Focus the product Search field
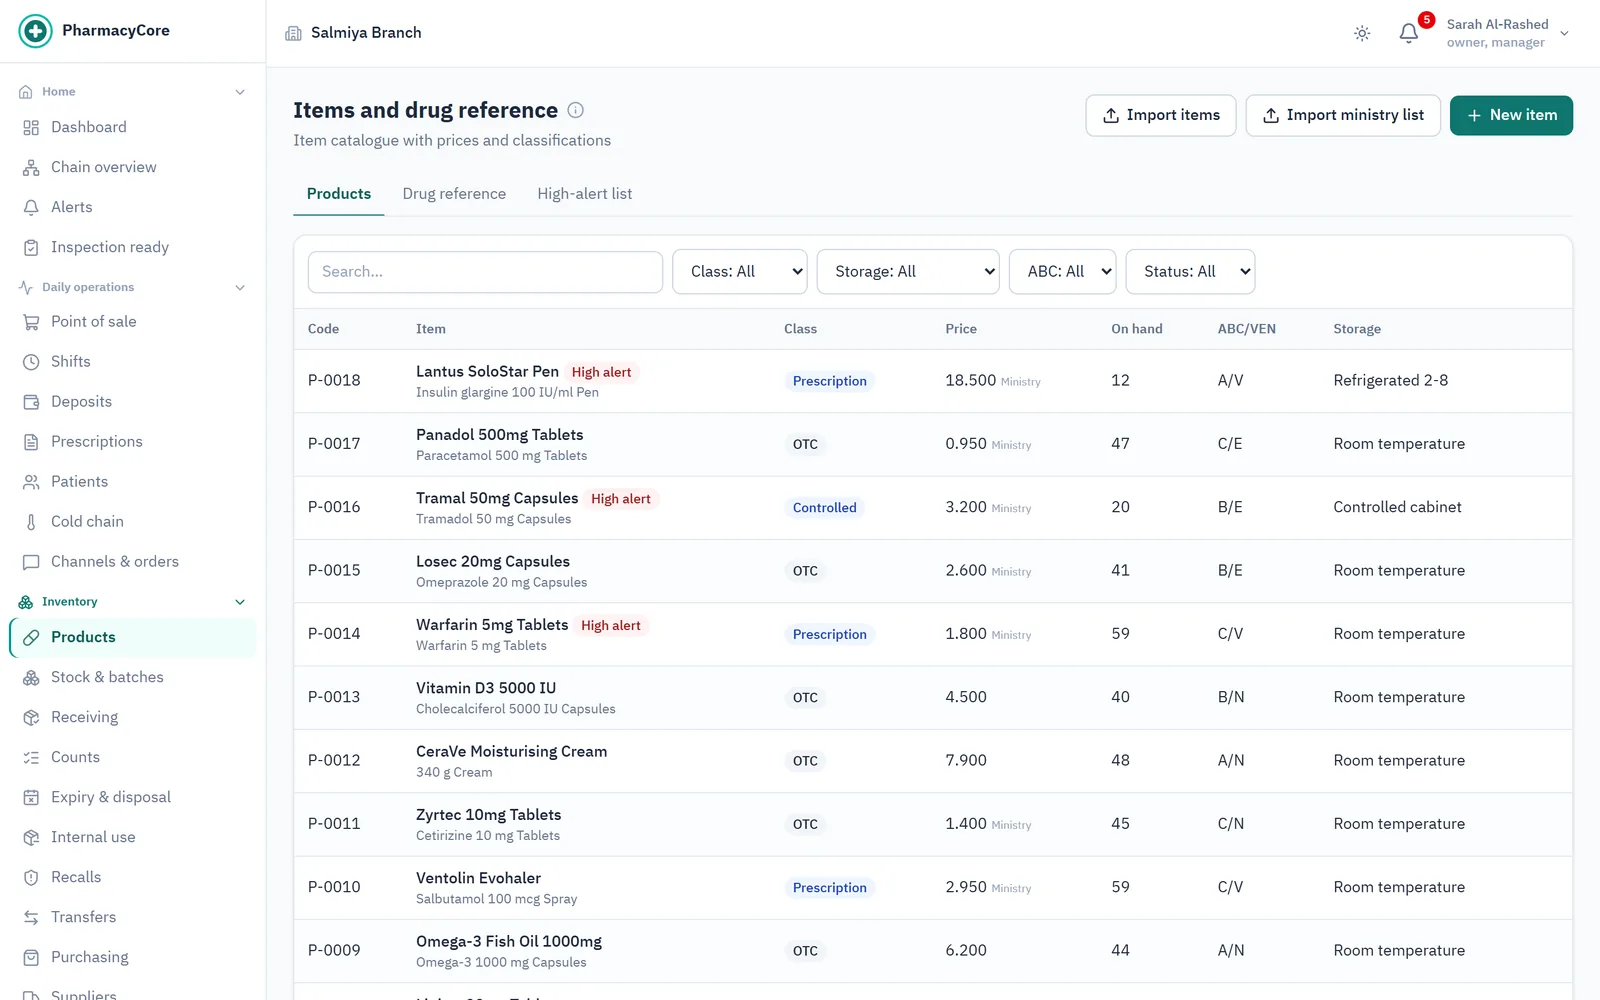The height and width of the screenshot is (1000, 1600). 485,272
